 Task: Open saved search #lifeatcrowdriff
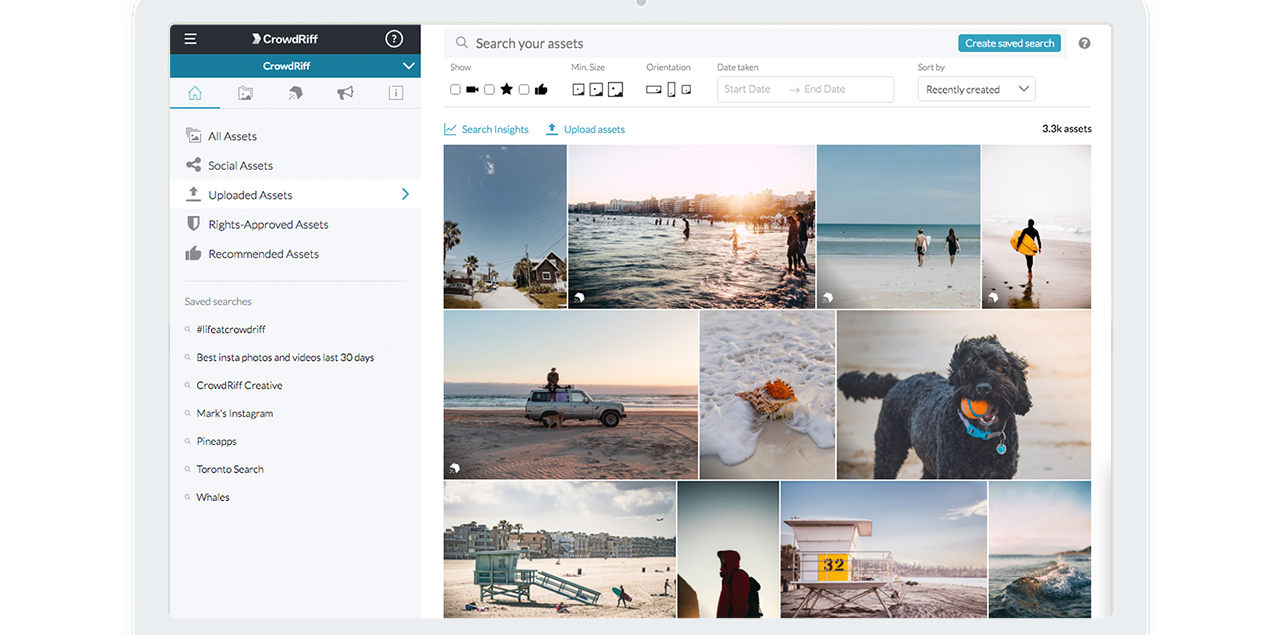(x=231, y=329)
